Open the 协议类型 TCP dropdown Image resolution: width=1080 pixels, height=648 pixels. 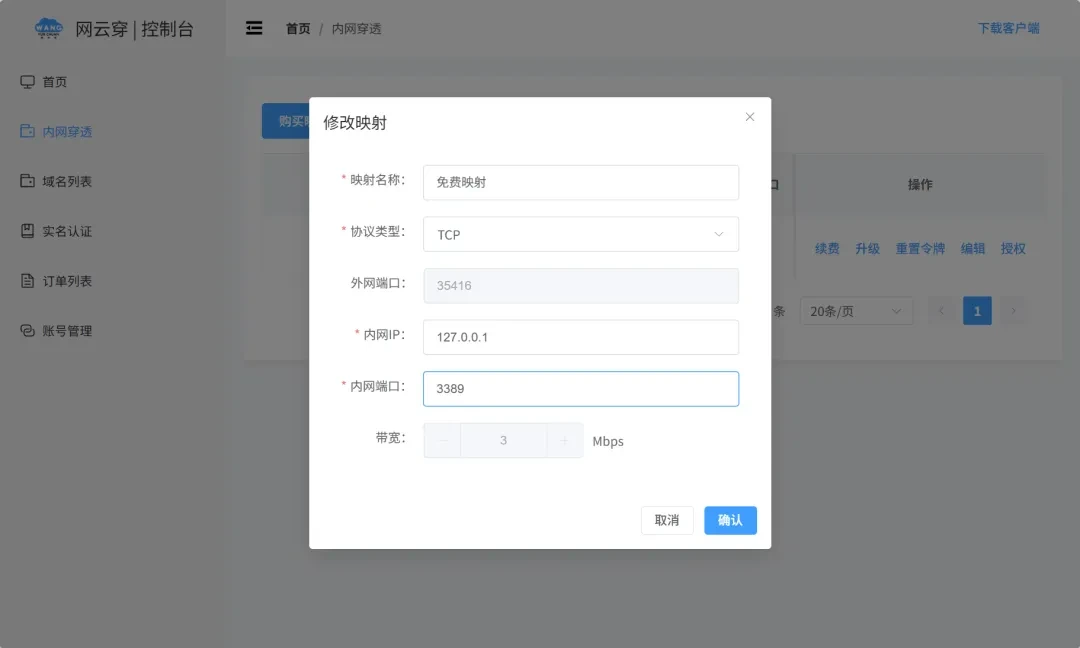click(581, 234)
